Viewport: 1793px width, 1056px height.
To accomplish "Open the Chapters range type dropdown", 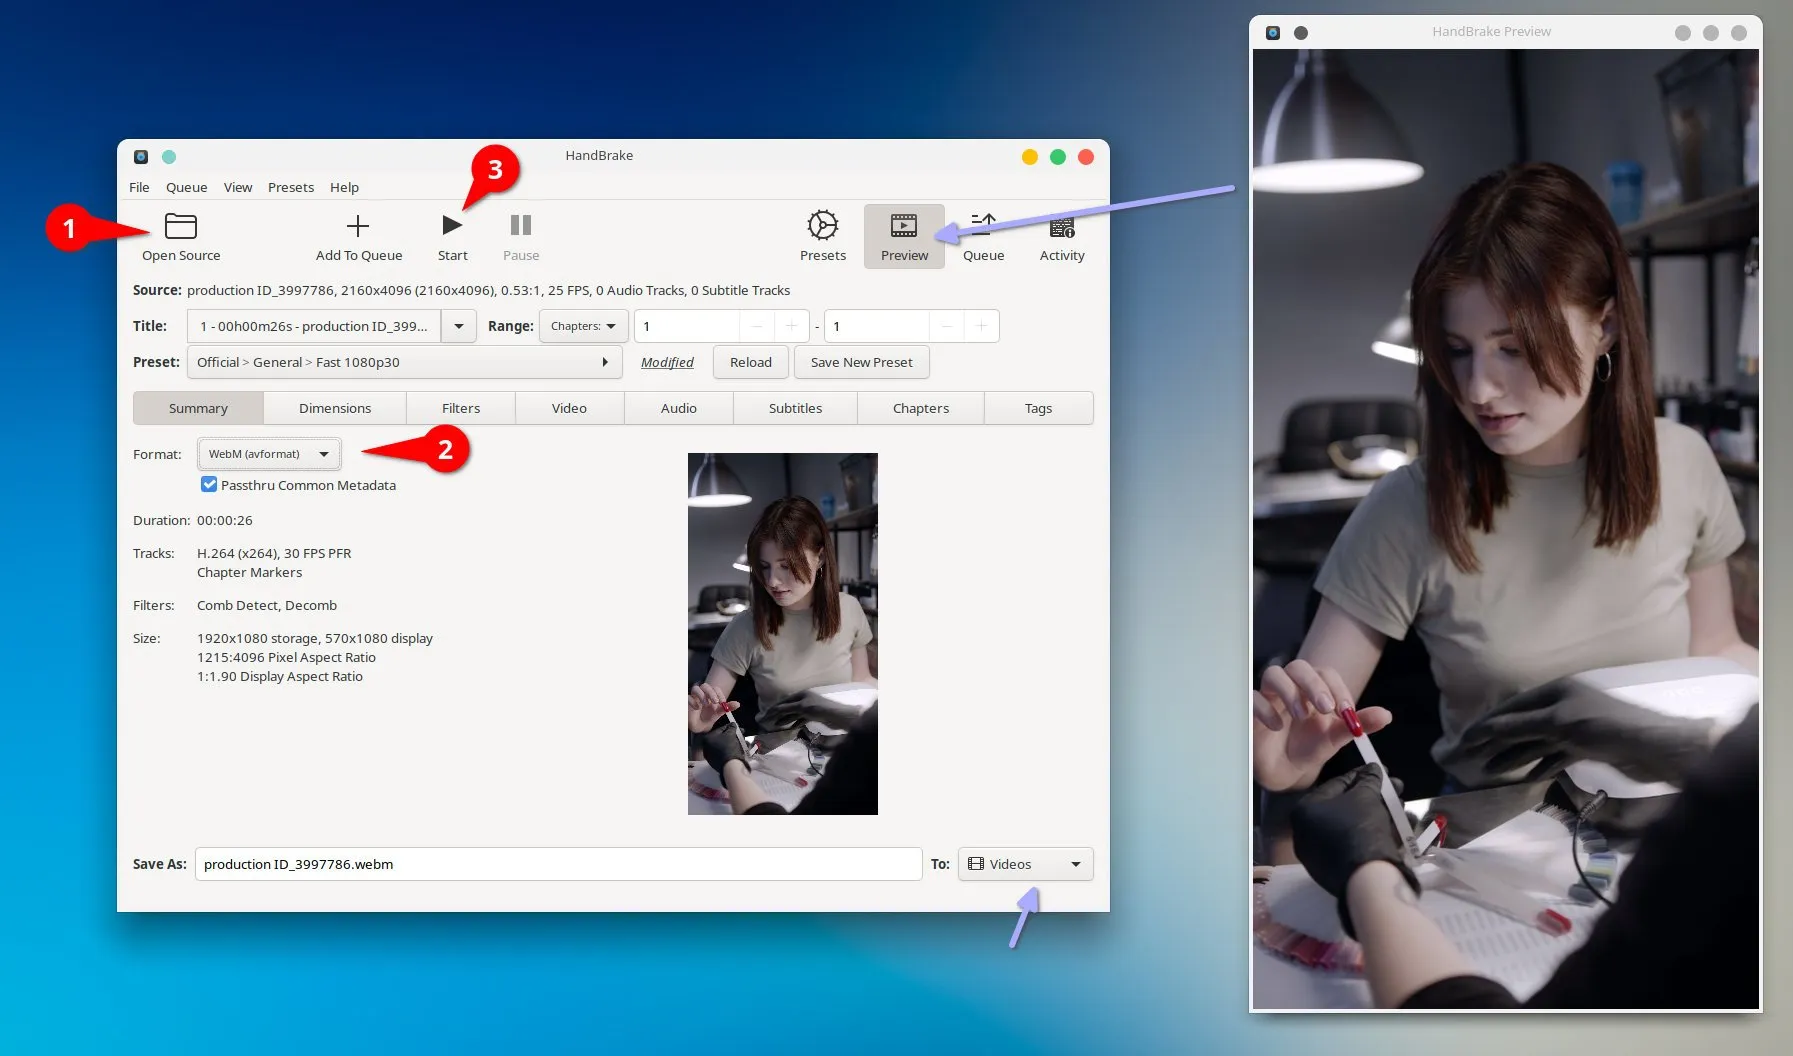I will (x=583, y=325).
